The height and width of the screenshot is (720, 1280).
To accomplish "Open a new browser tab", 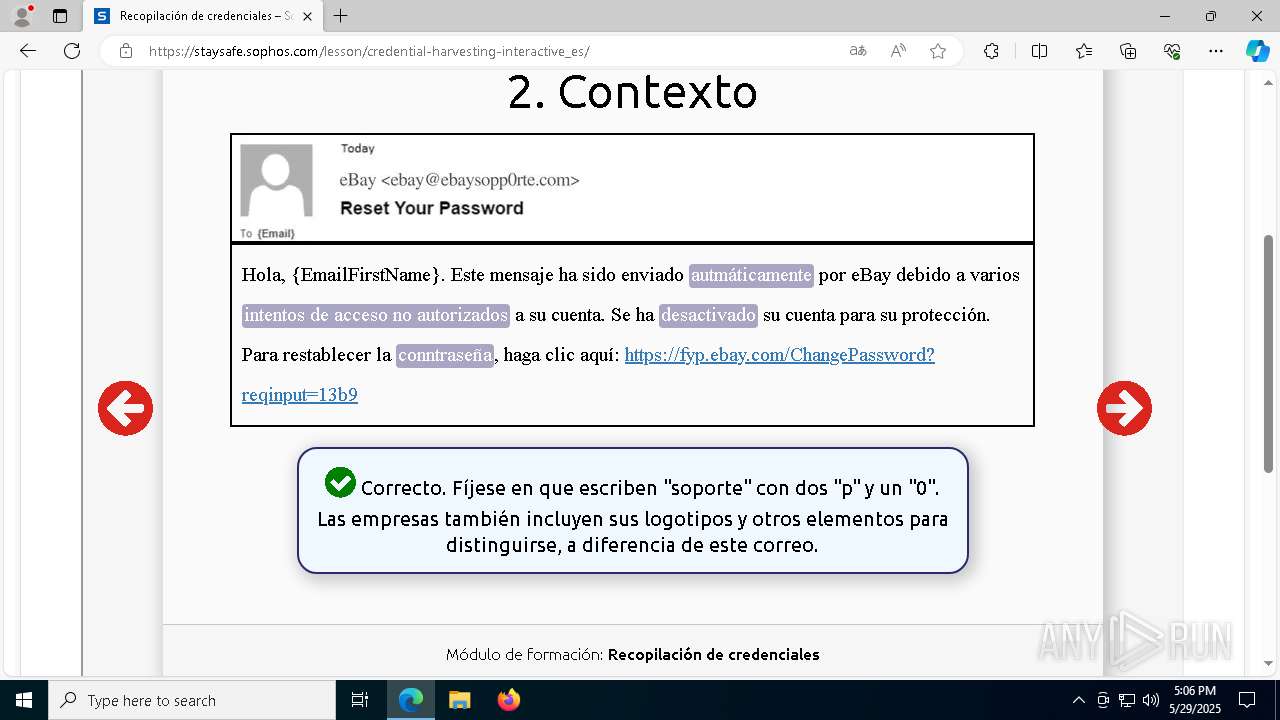I will [x=341, y=16].
